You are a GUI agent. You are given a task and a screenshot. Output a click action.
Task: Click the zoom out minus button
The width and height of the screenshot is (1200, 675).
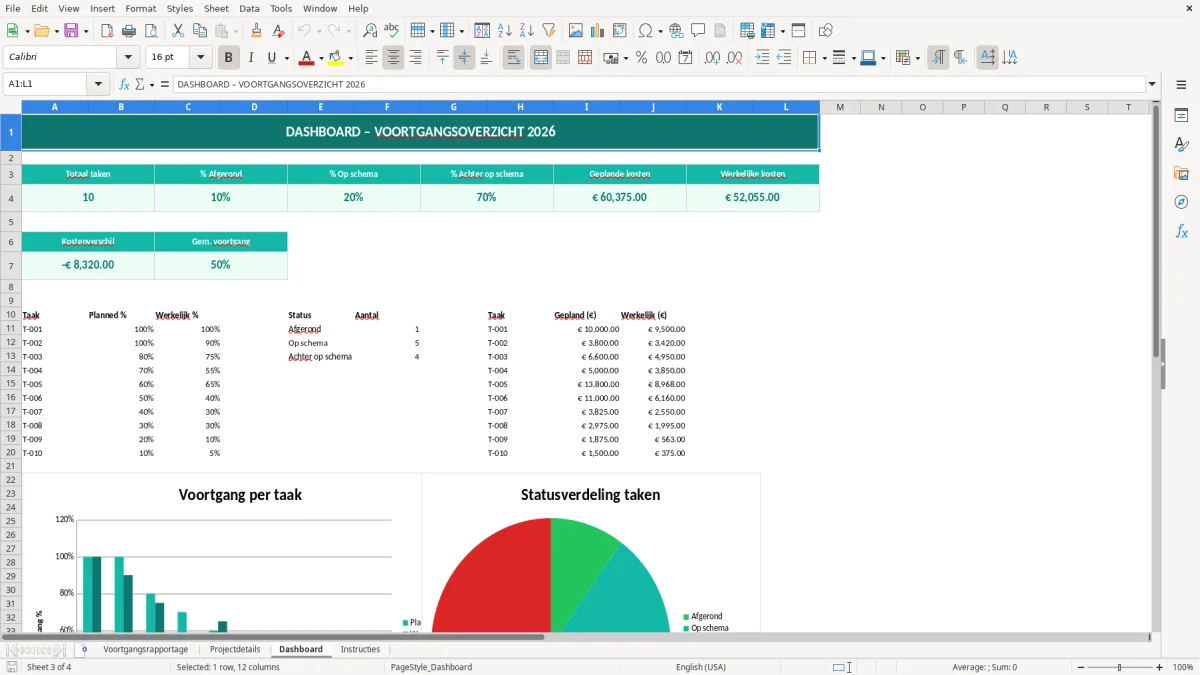click(x=1081, y=667)
